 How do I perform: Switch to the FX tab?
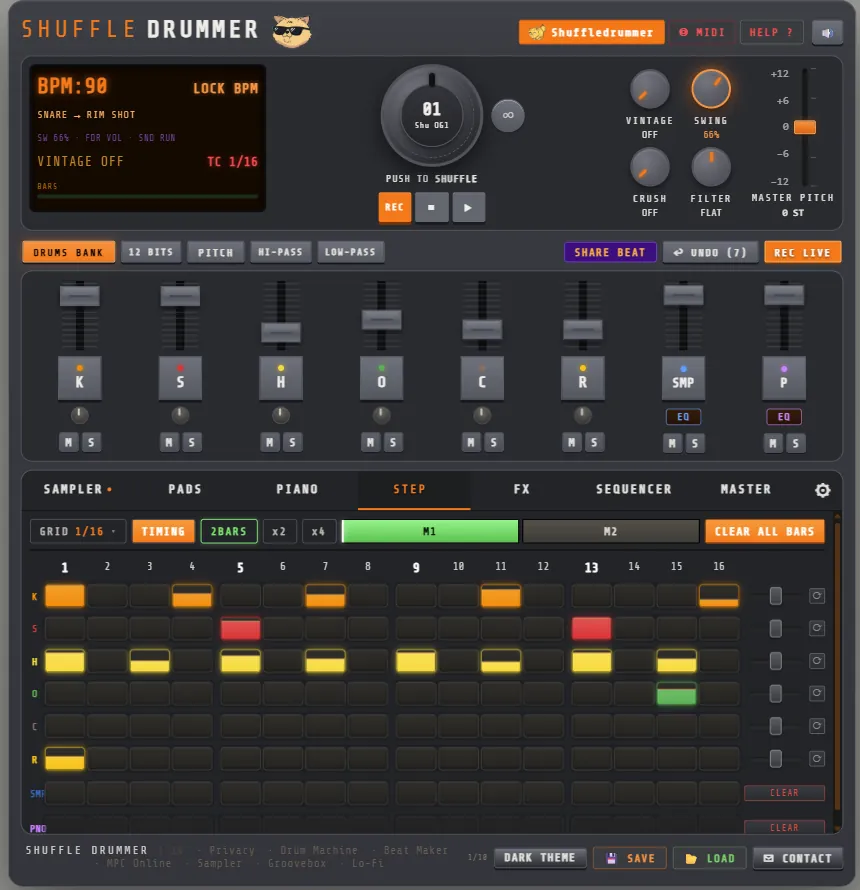[522, 489]
